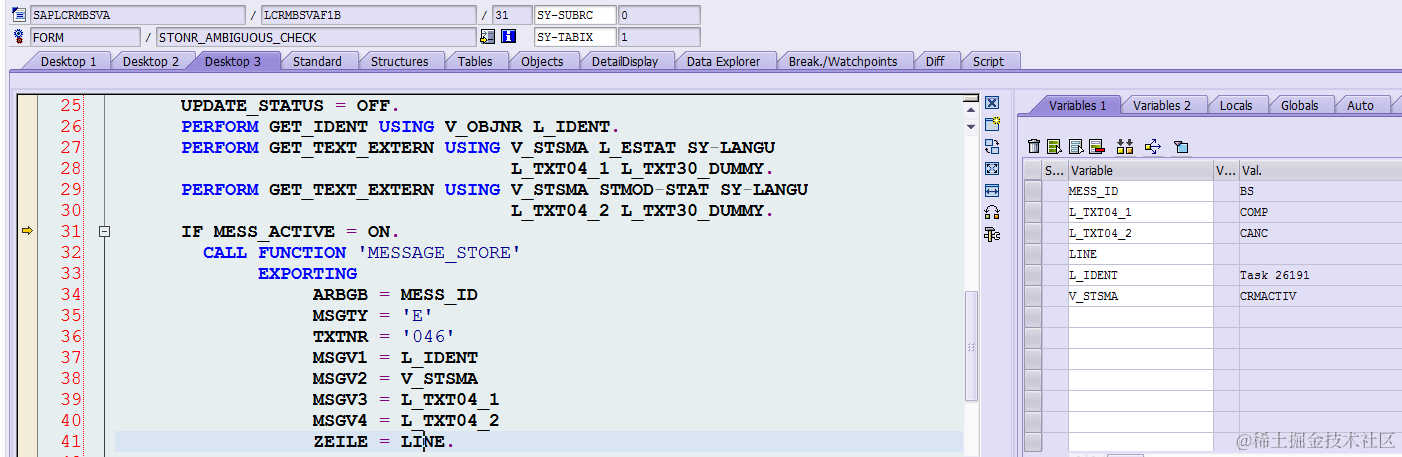Select the L_TXT04_1 variable cell
1402x457 pixels.
coord(1140,212)
